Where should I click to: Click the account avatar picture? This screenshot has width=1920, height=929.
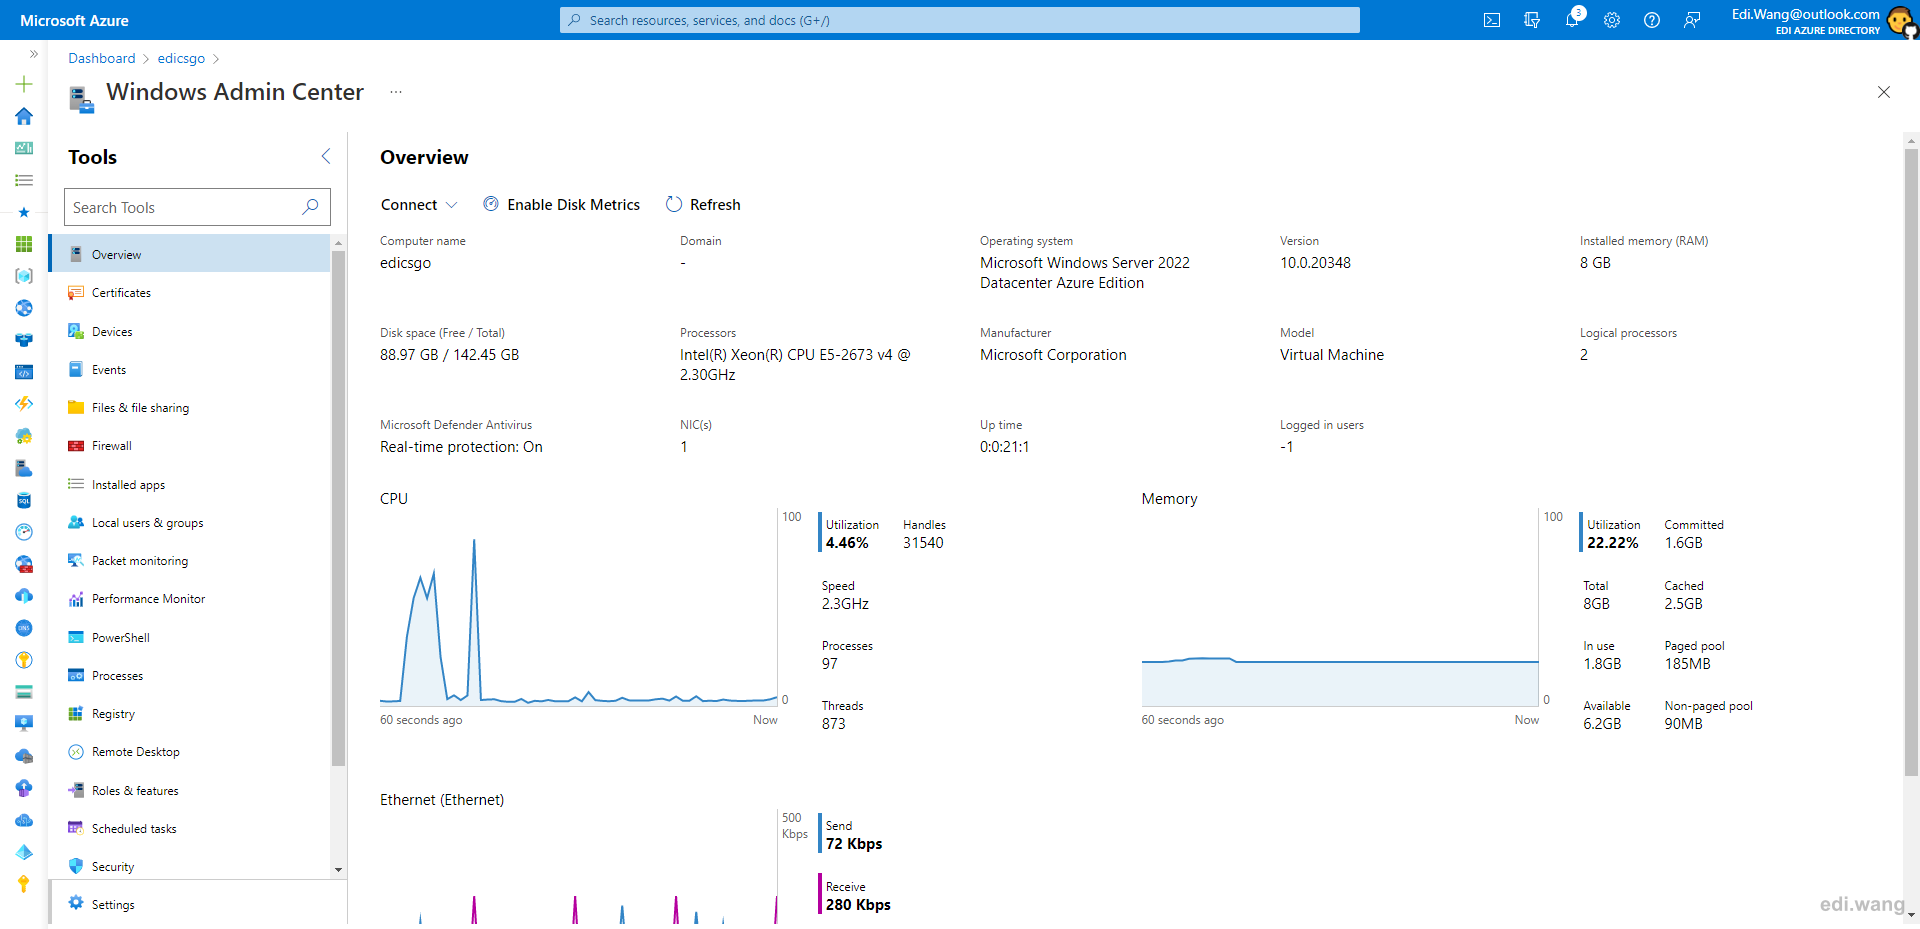coord(1901,20)
